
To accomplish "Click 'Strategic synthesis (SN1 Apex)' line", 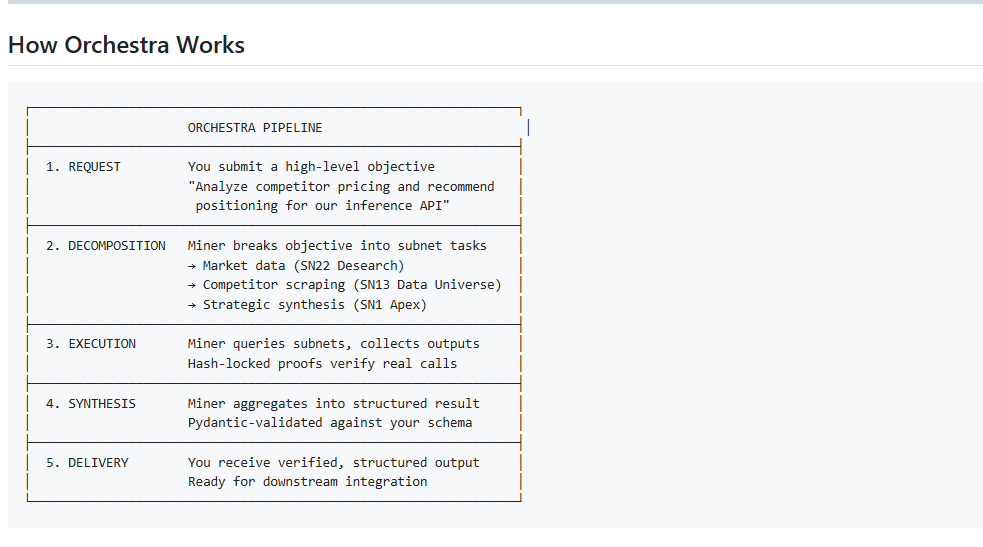I will [x=307, y=305].
